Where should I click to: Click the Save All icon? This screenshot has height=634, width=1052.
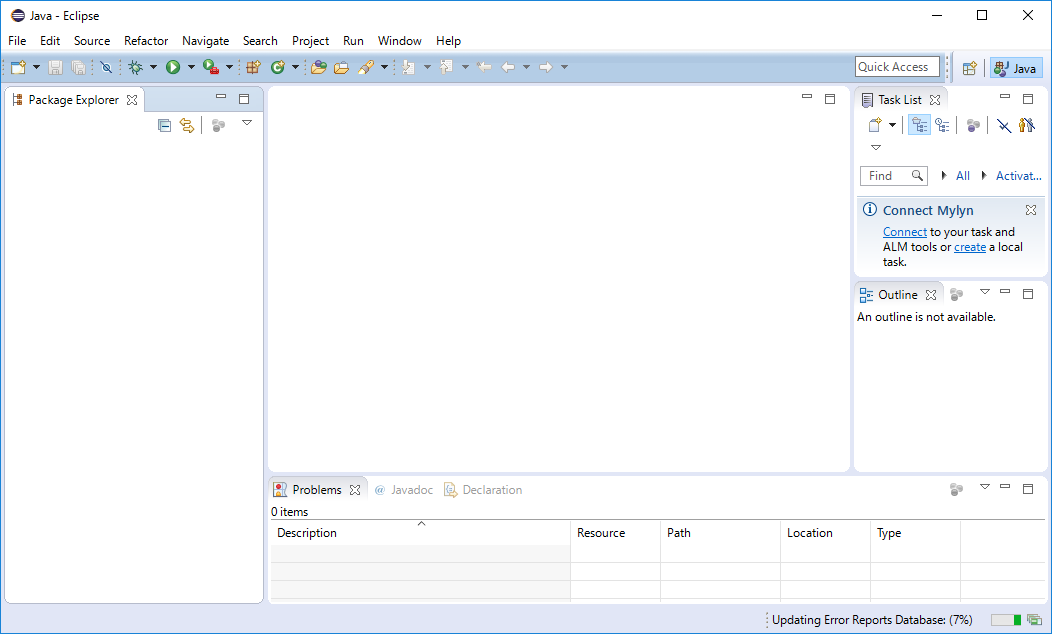coord(78,67)
